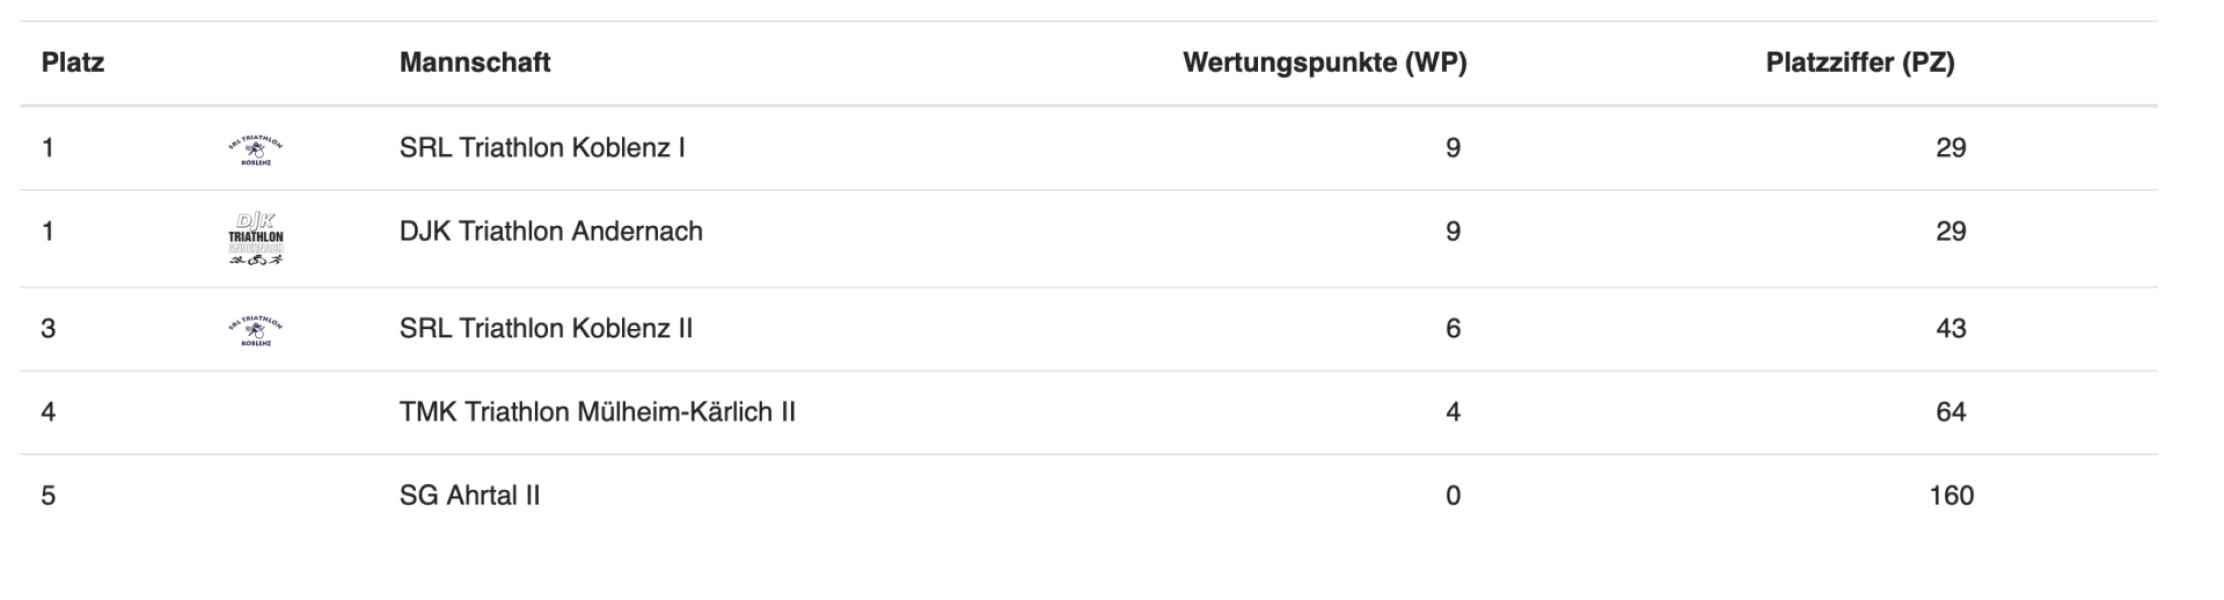The image size is (2224, 600).
Task: Click the WP value 6 for Koblenz II
Action: pyautogui.click(x=1453, y=328)
